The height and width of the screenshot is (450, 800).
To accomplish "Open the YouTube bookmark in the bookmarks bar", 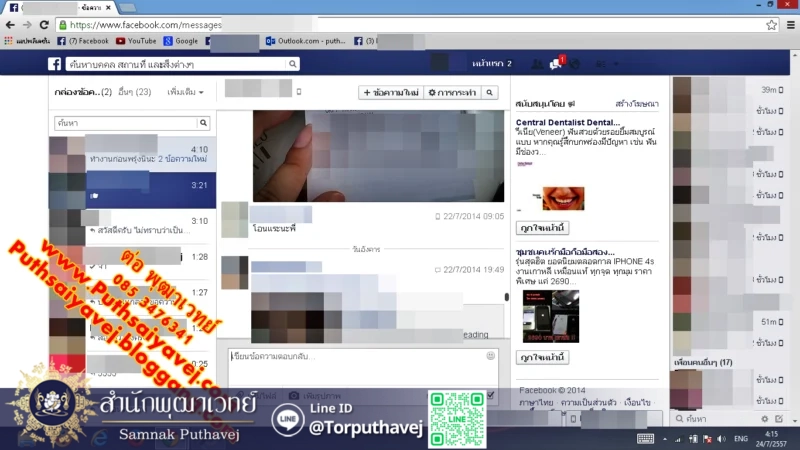I will point(136,41).
